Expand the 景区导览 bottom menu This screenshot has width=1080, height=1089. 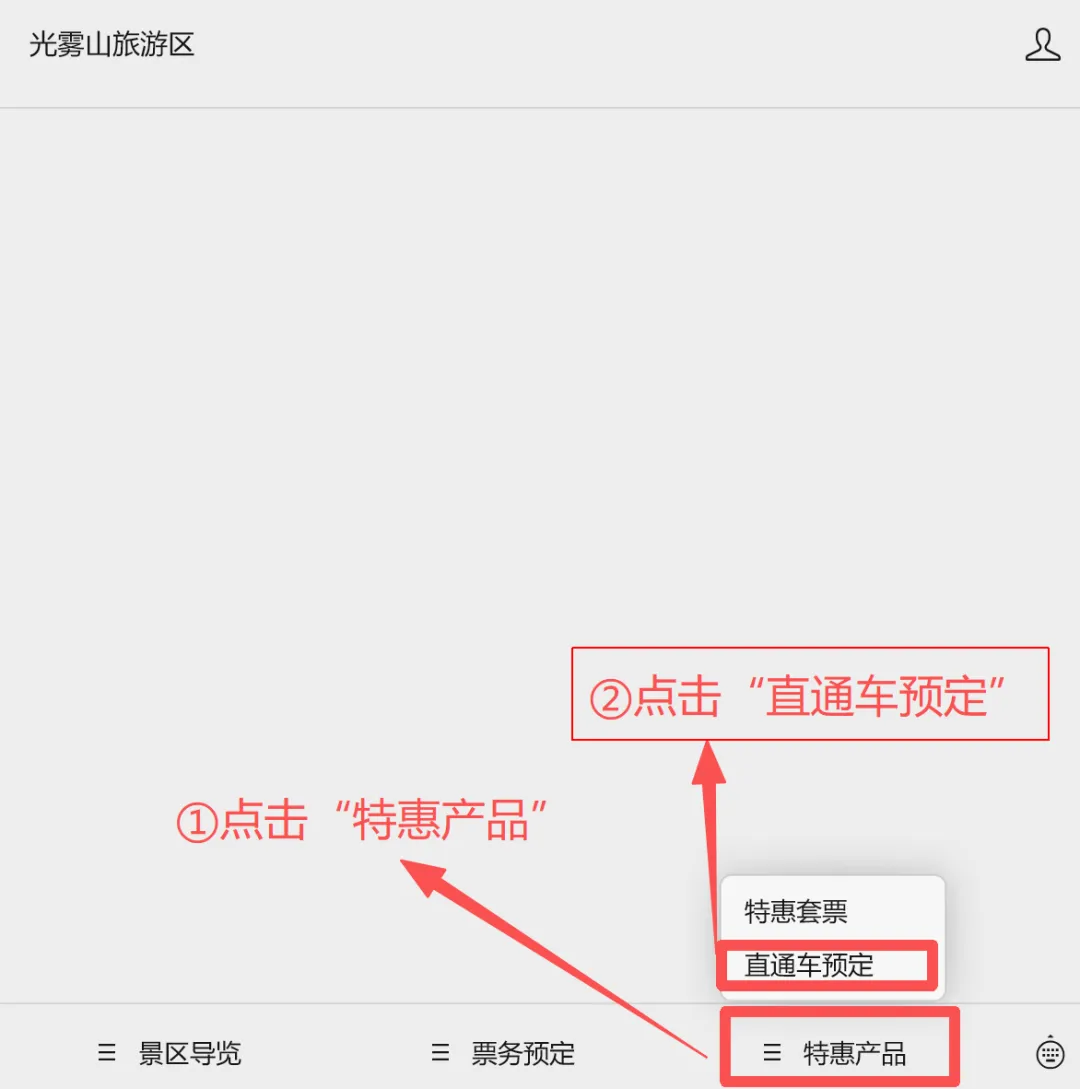click(x=169, y=1054)
